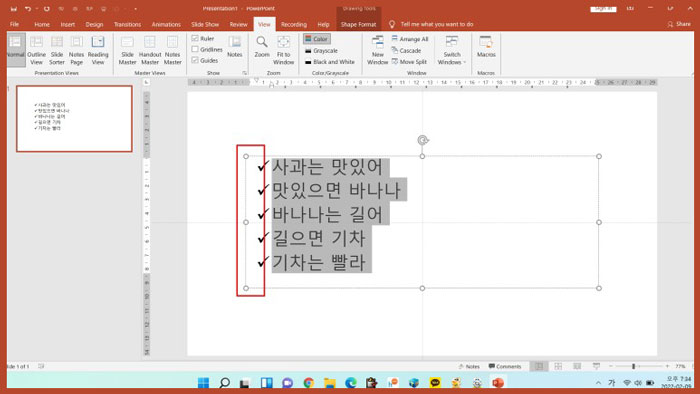The width and height of the screenshot is (700, 394).
Task: Switch to the Design tab
Action: pos(94,24)
